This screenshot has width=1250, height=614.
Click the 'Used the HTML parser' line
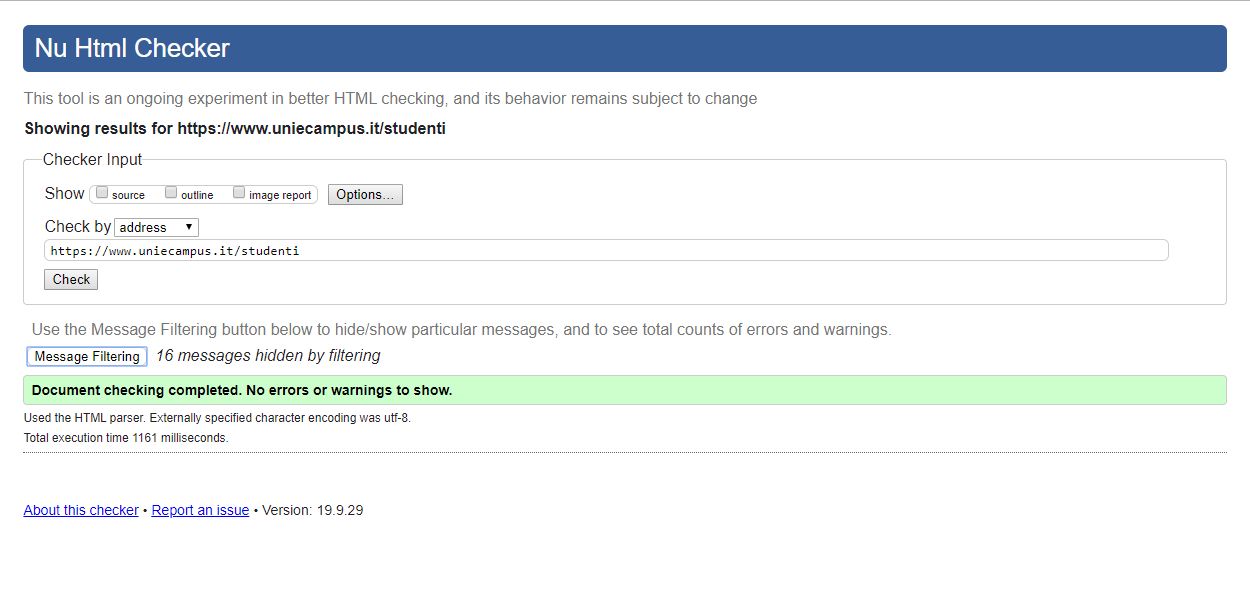pyautogui.click(x=217, y=418)
